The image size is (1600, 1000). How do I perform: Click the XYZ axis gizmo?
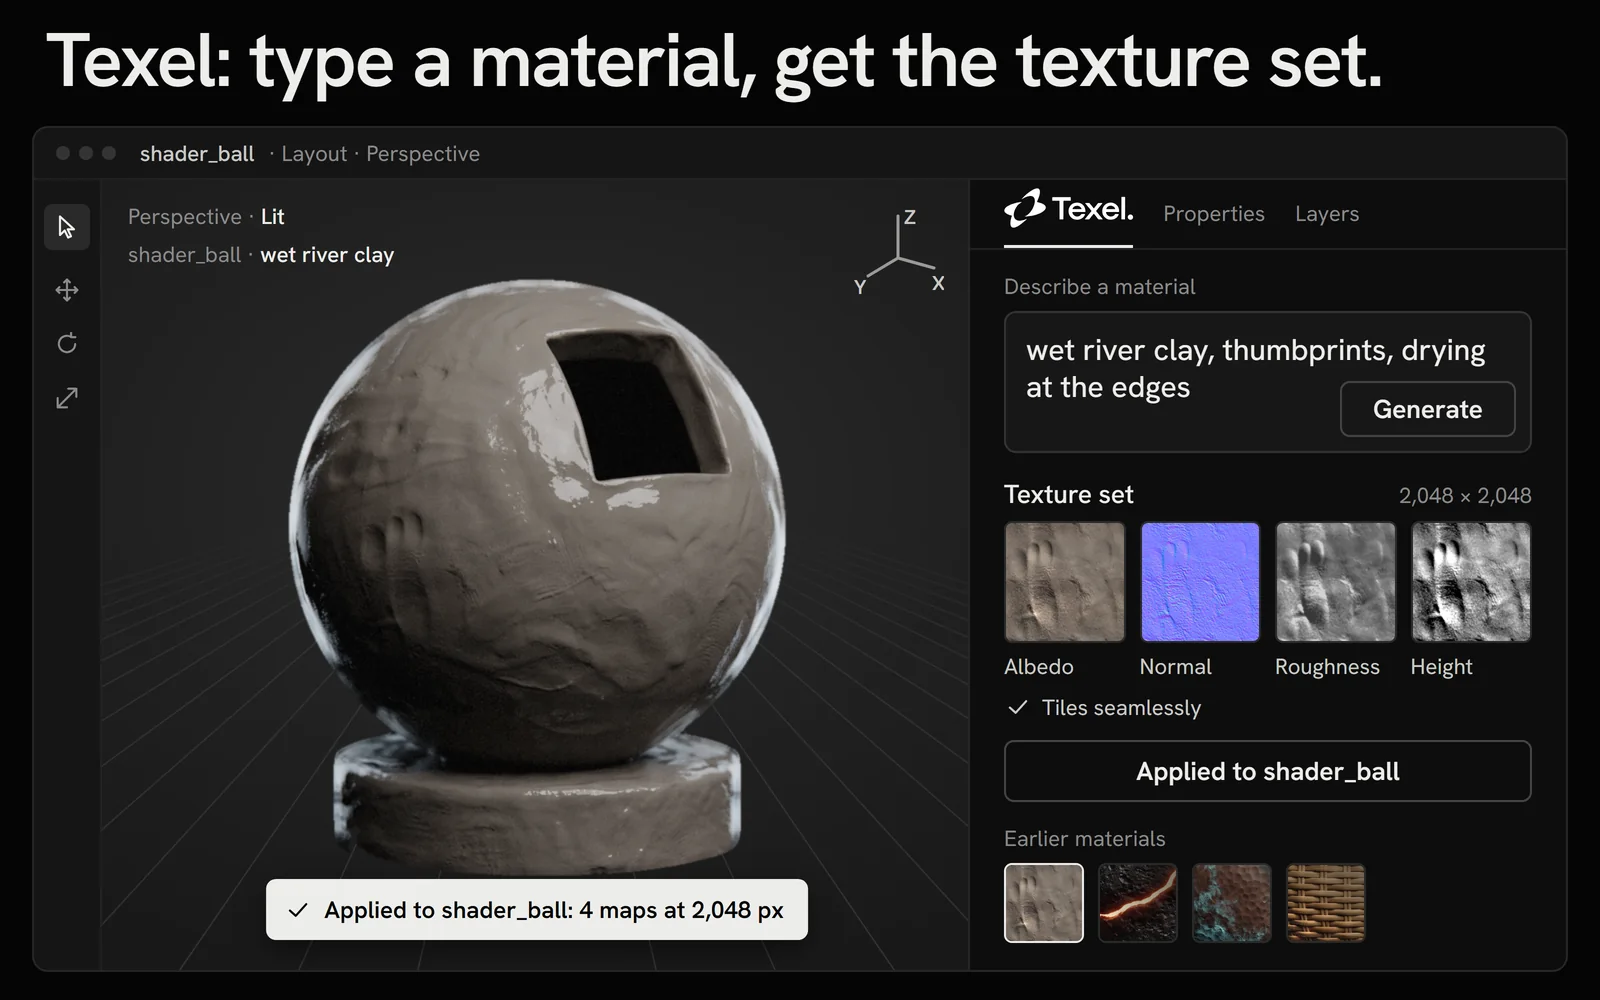pos(901,251)
